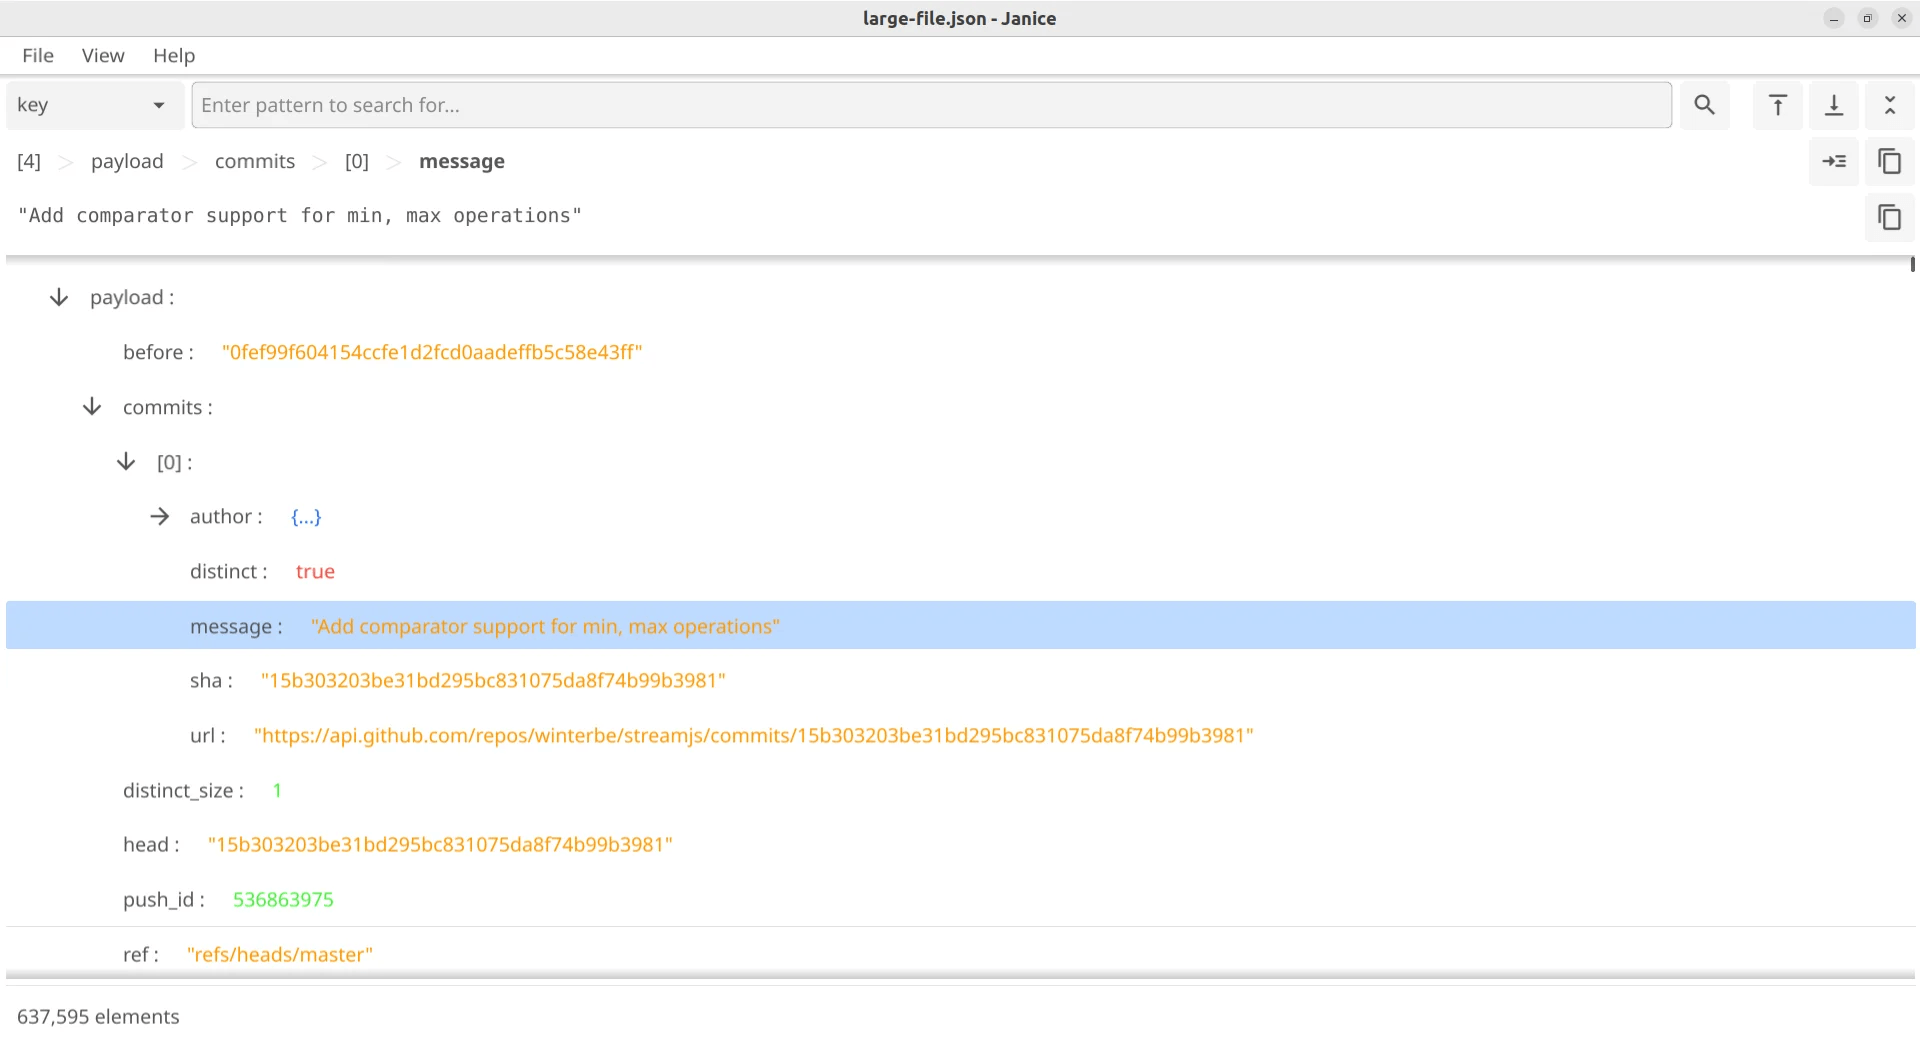The image size is (1920, 1046).
Task: Collapse the commits node
Action: [x=92, y=406]
